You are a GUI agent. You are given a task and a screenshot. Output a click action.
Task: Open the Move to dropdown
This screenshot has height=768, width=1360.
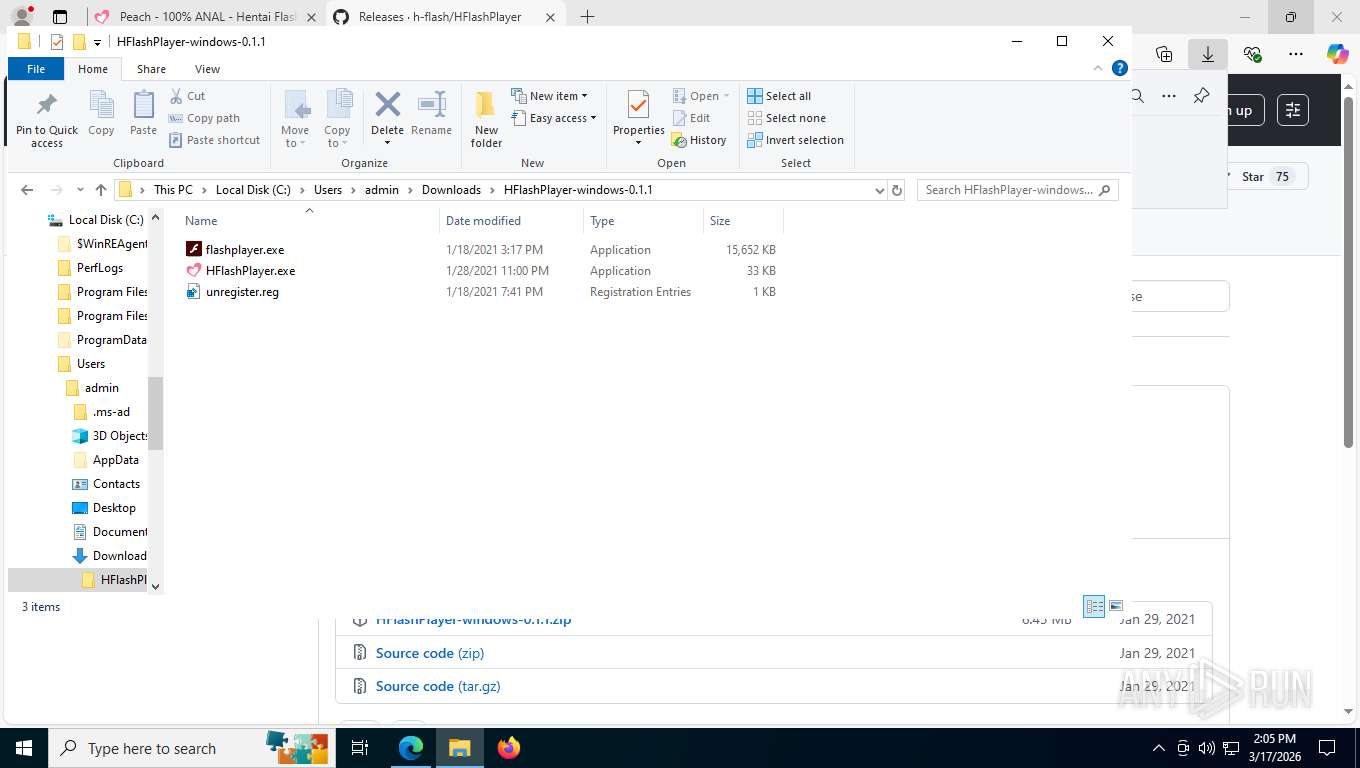295,120
